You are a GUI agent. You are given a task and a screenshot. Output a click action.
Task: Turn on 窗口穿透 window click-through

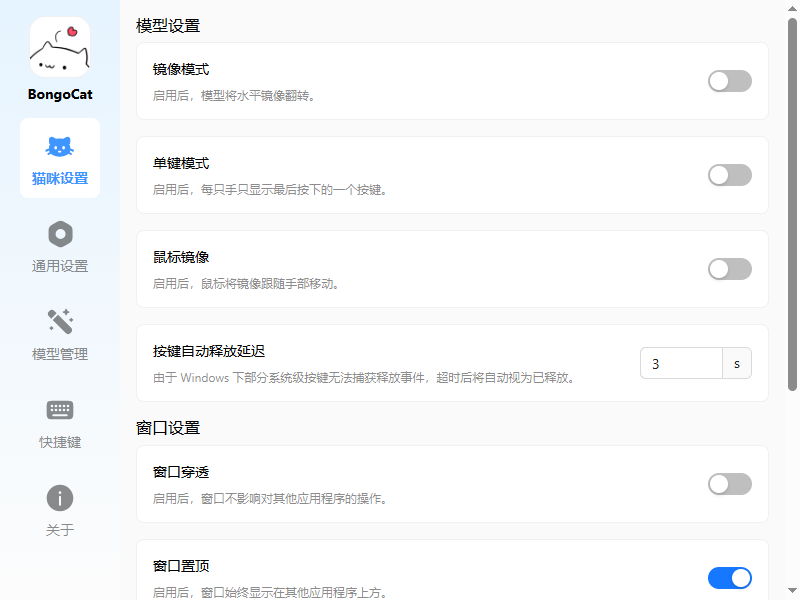pyautogui.click(x=730, y=484)
